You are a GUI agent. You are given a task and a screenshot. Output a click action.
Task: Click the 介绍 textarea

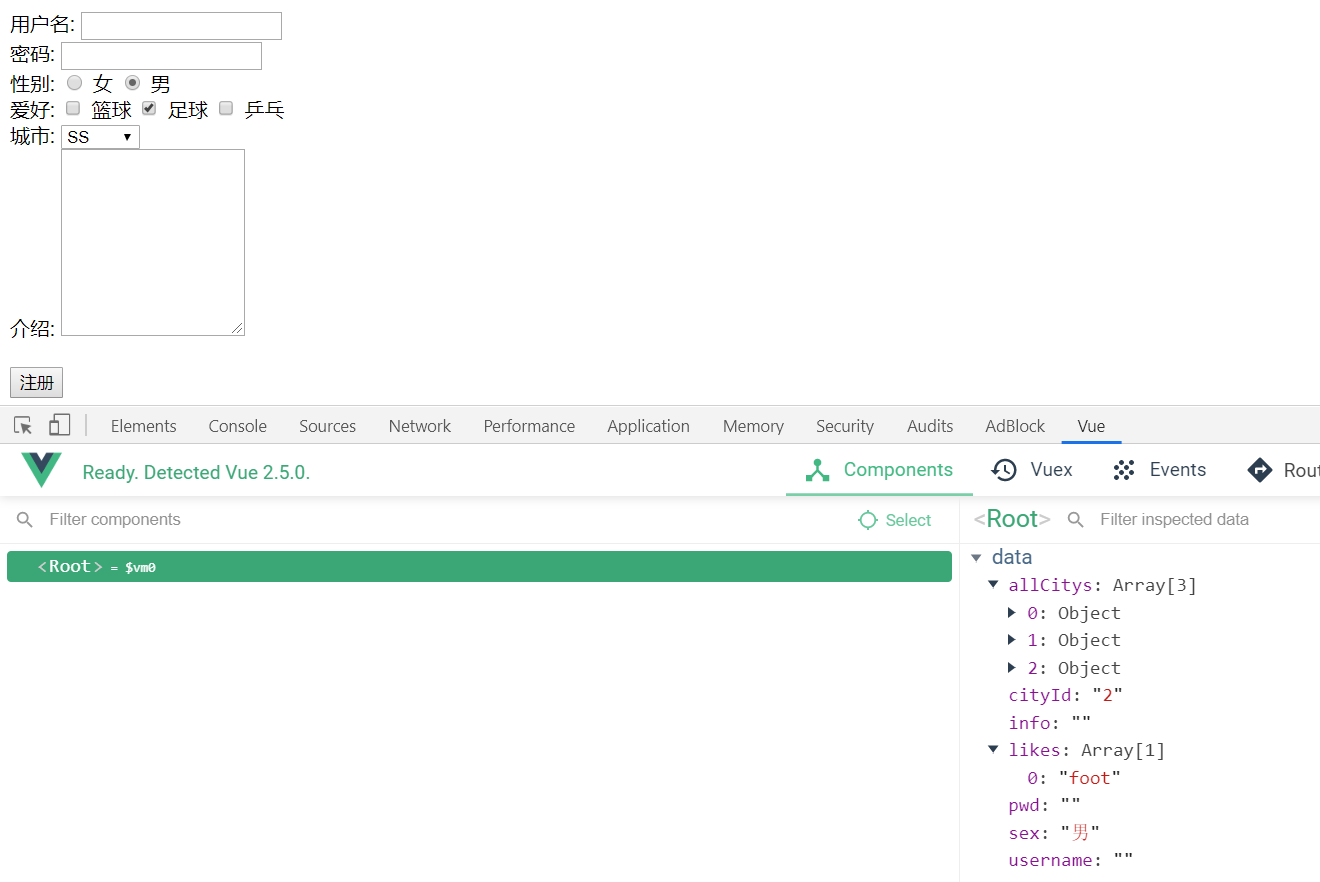click(x=153, y=242)
